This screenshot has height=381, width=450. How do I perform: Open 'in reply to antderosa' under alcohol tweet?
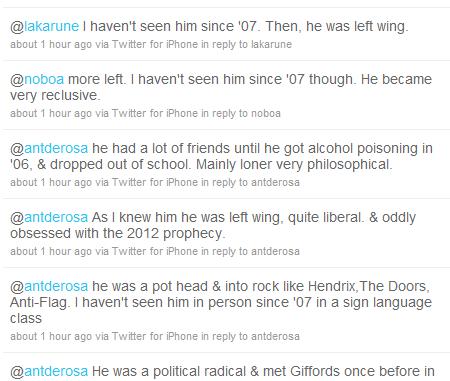(x=250, y=182)
